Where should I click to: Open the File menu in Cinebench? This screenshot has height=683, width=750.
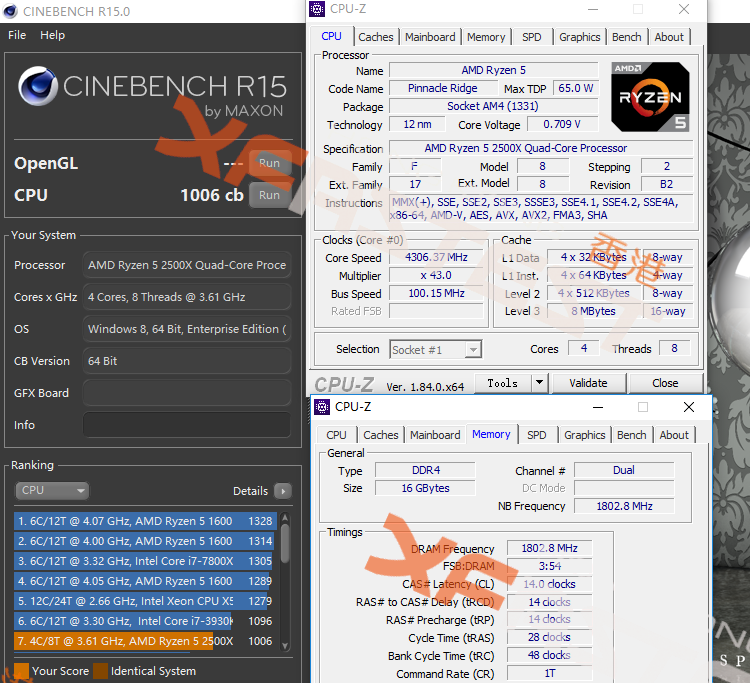(x=17, y=35)
